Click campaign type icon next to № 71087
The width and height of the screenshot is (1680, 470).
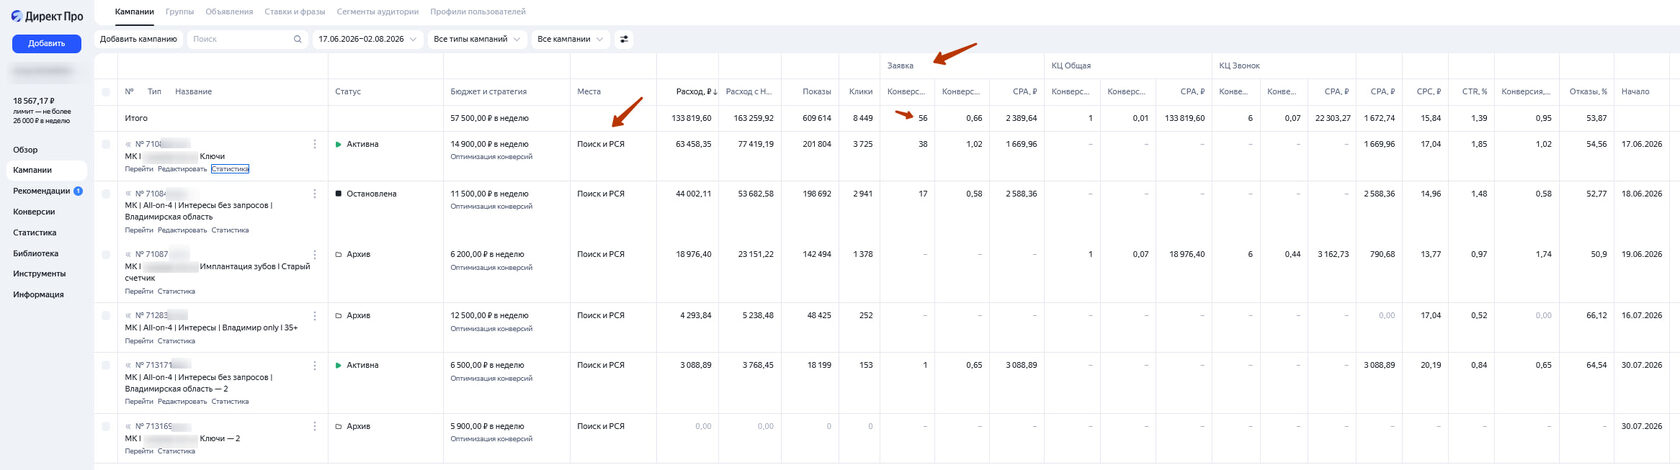tap(129, 255)
